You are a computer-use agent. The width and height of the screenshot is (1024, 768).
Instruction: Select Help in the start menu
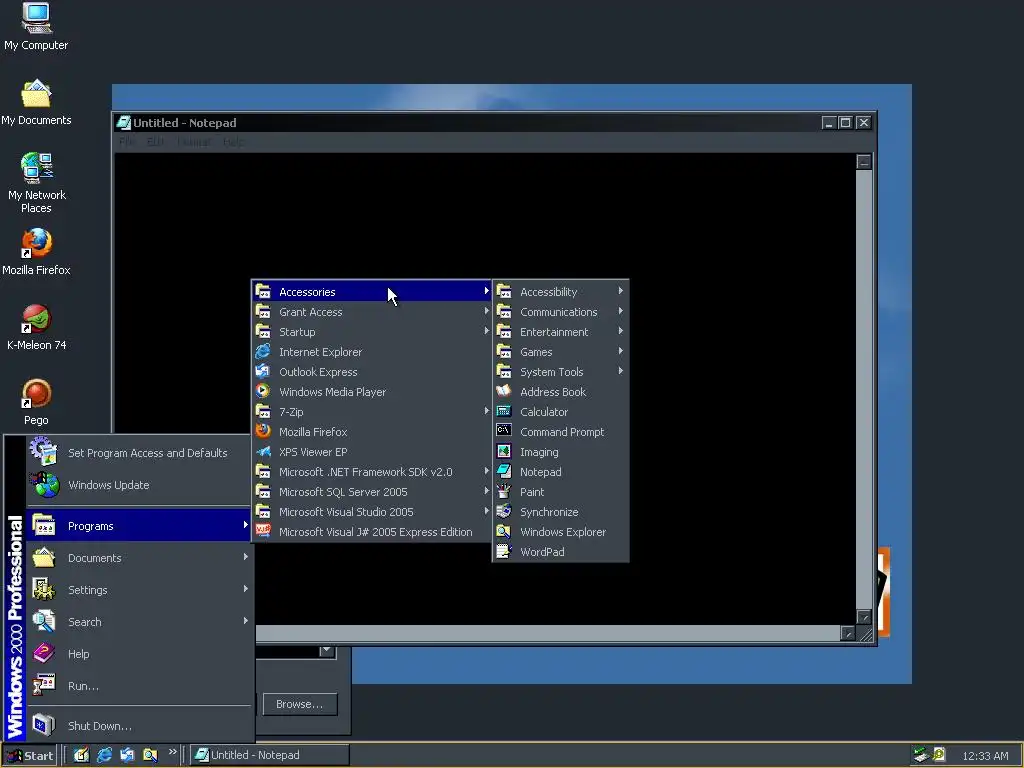138,654
